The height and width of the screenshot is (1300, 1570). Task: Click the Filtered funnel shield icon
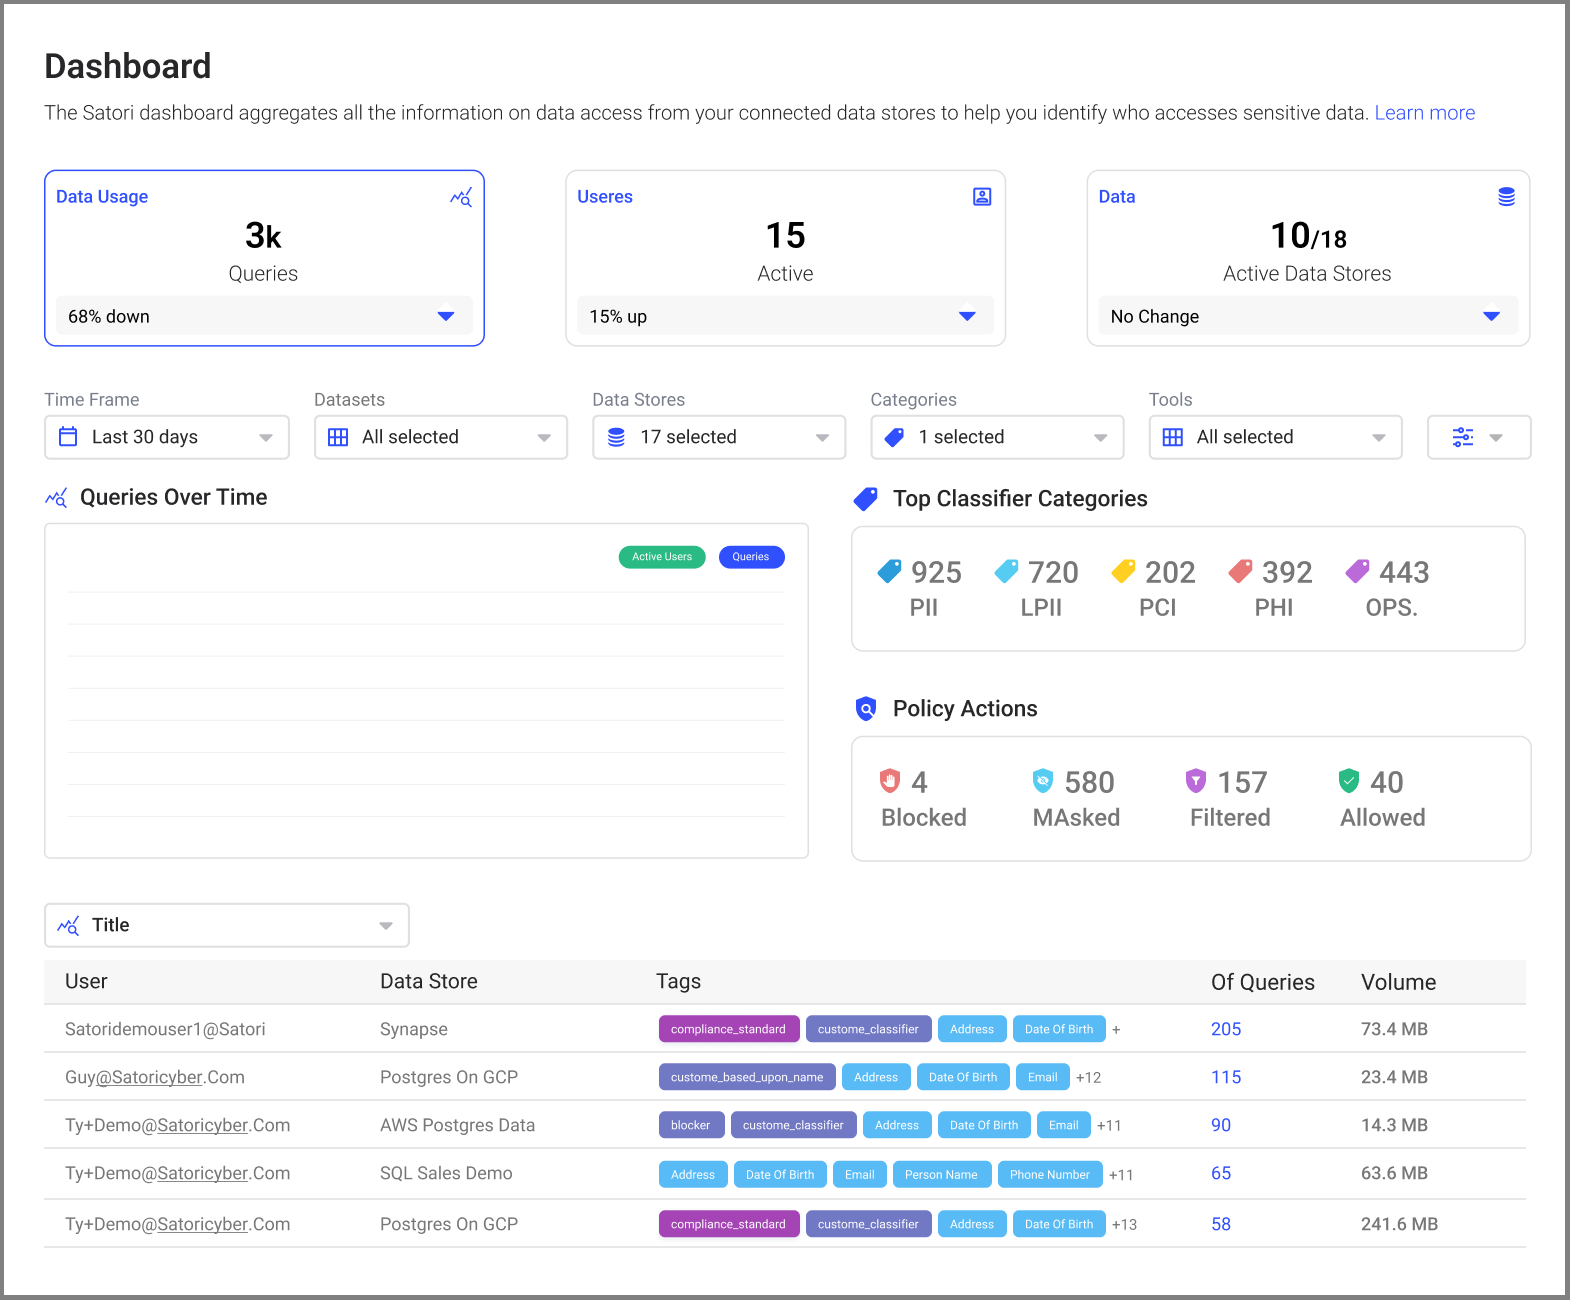(1196, 780)
